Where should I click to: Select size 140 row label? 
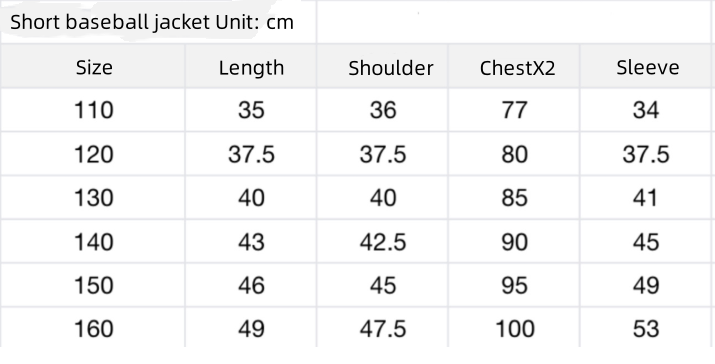click(93, 241)
